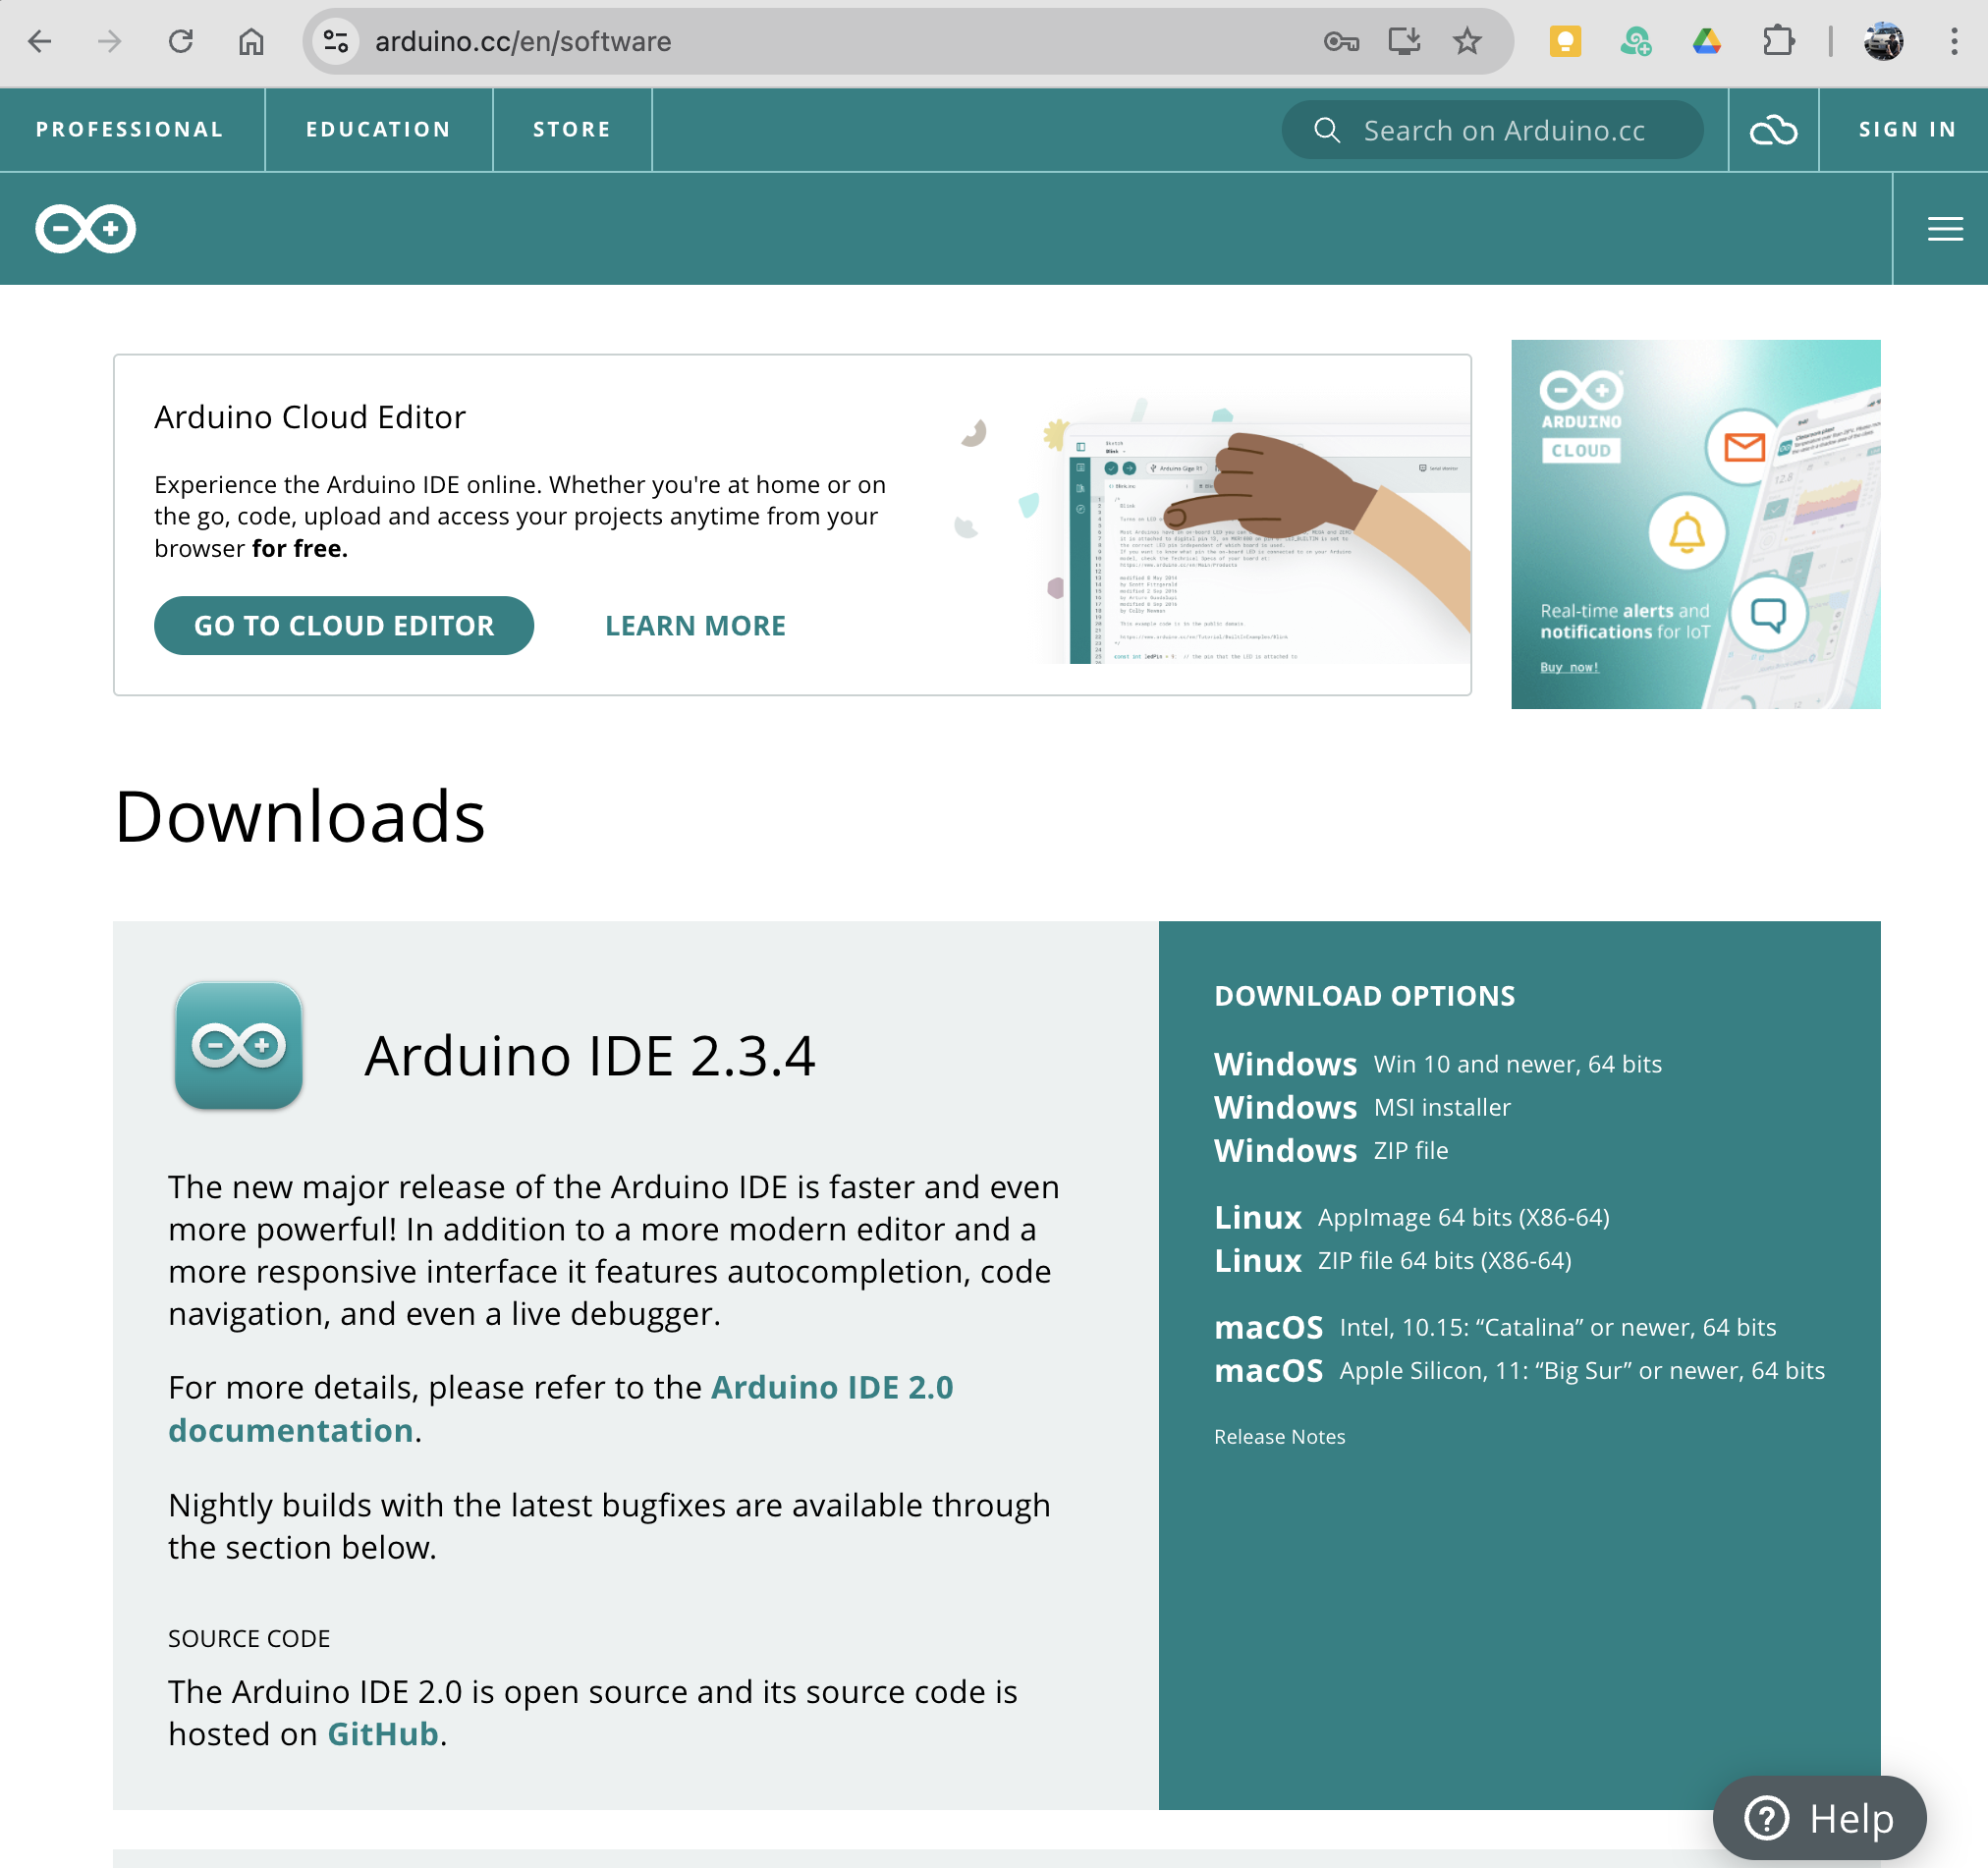
Task: Download macOS Apple Silicon Big Sur version
Action: [x=1520, y=1370]
